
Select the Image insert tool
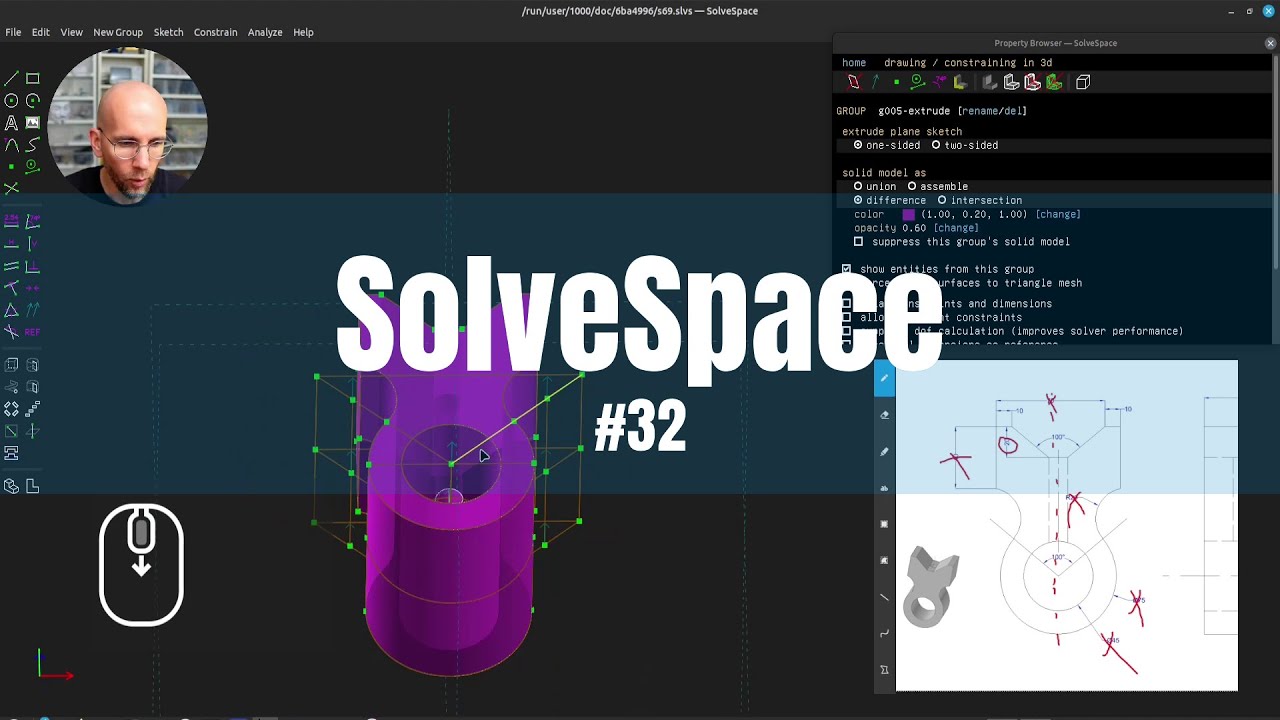click(33, 123)
